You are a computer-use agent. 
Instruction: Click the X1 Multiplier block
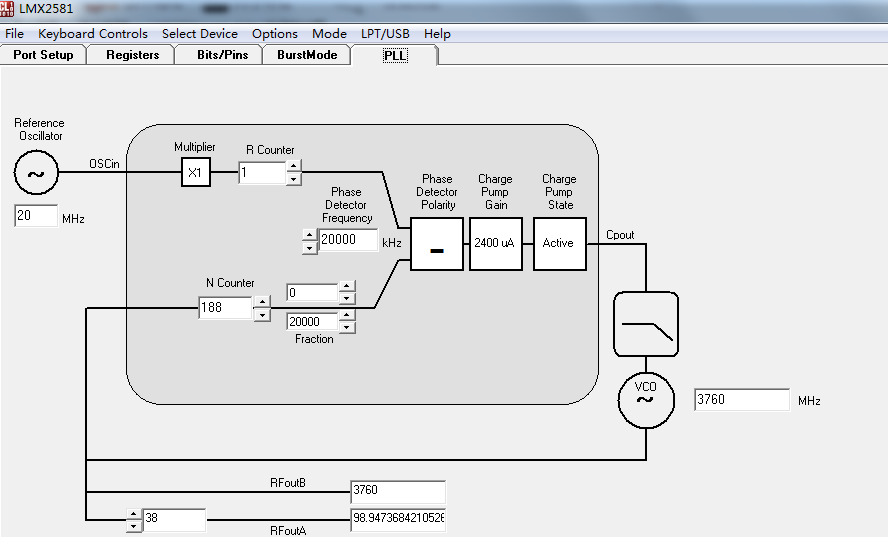pyautogui.click(x=195, y=172)
